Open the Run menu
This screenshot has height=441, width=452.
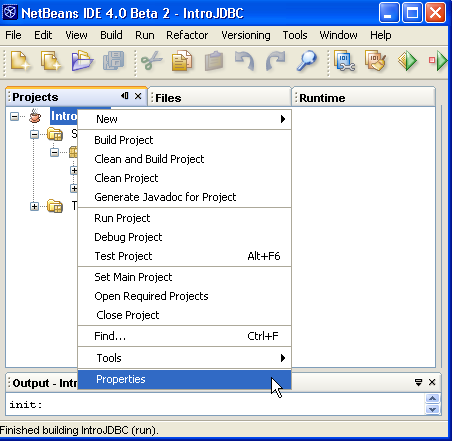(x=145, y=35)
